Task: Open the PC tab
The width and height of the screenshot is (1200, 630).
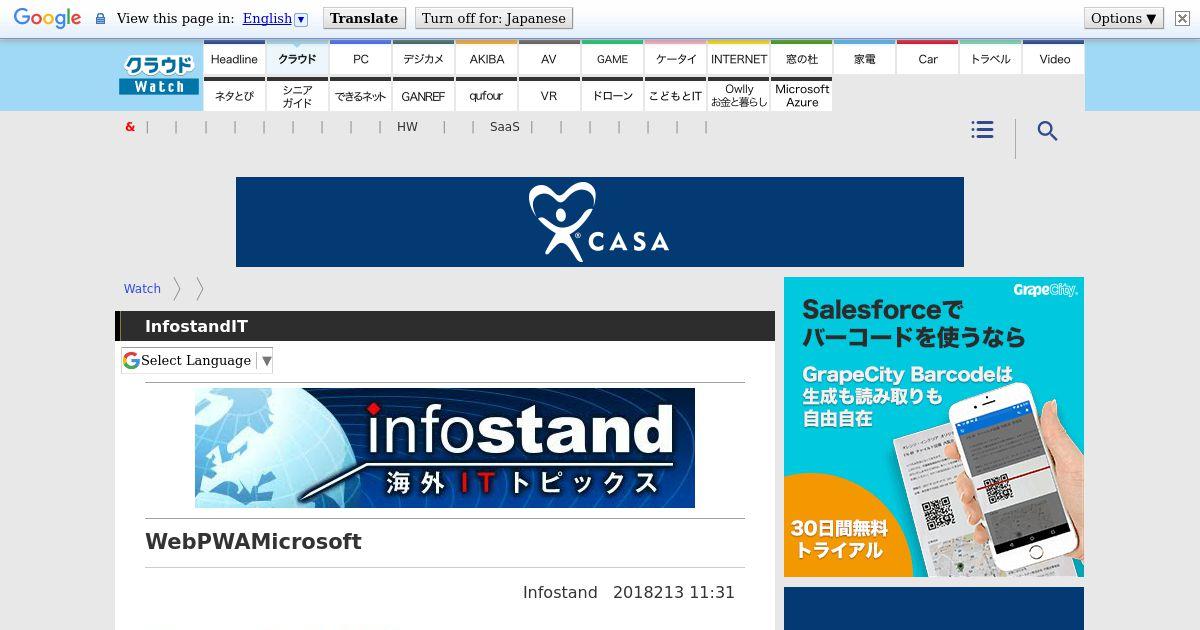Action: [361, 59]
